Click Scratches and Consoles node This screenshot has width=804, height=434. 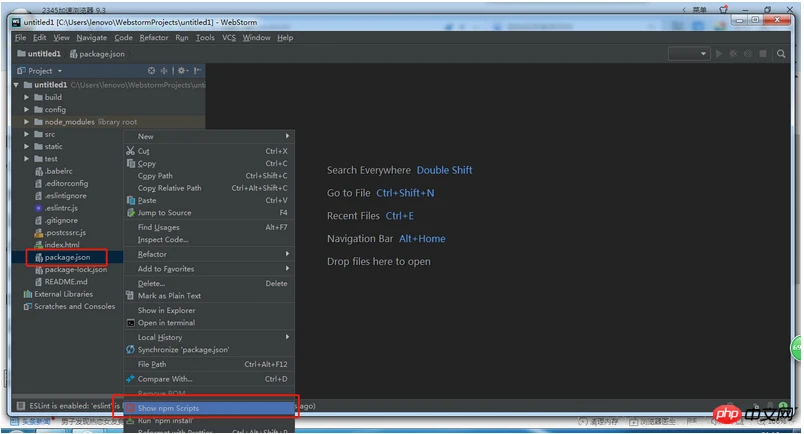tap(69, 306)
